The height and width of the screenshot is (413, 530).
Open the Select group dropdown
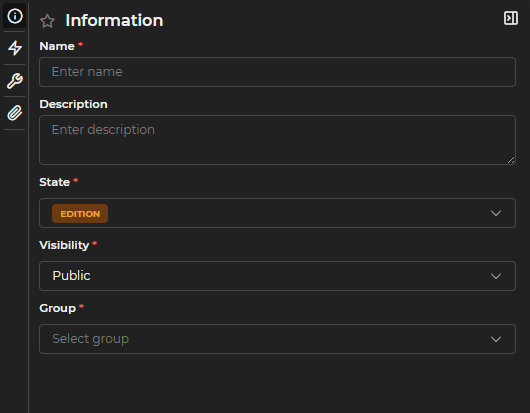coord(277,339)
